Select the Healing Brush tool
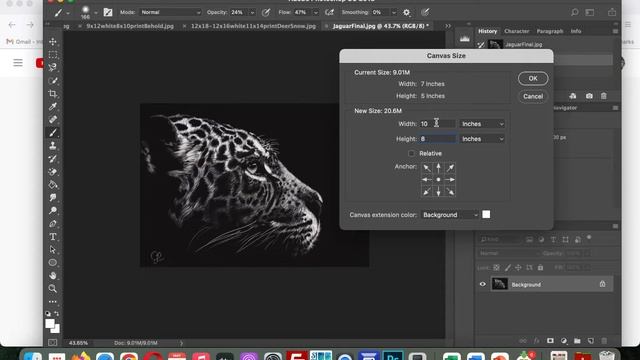Screen dimensions: 640x360 pos(53,120)
